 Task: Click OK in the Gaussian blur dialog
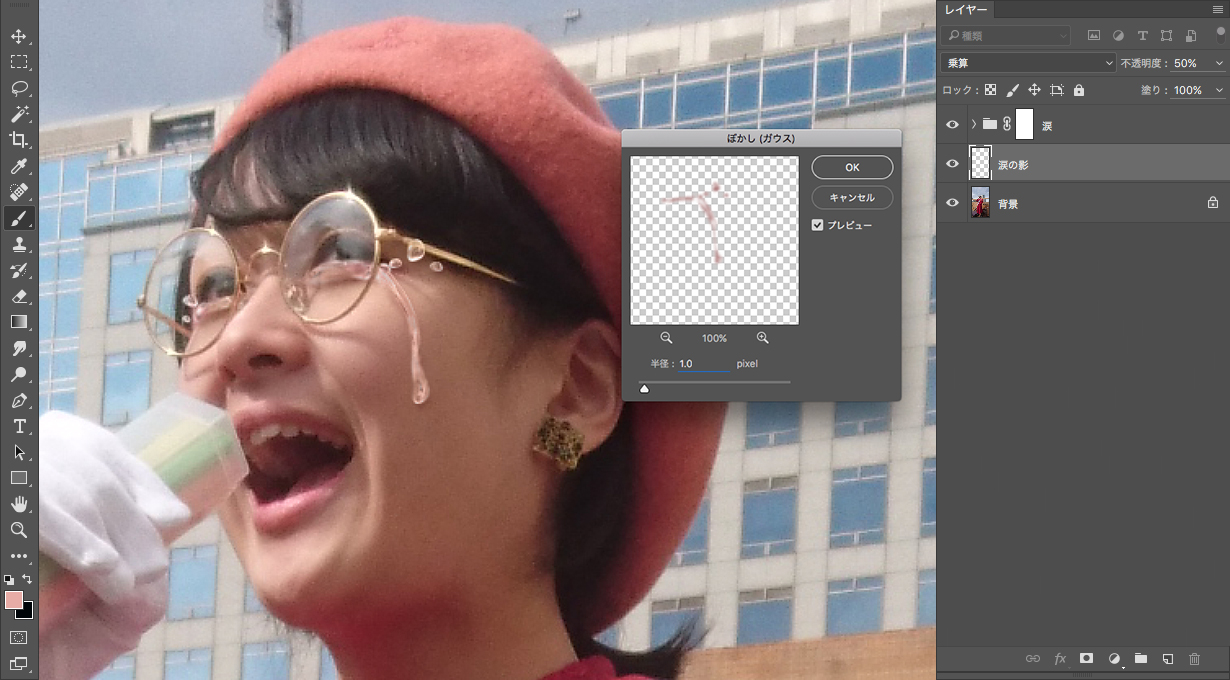[852, 167]
